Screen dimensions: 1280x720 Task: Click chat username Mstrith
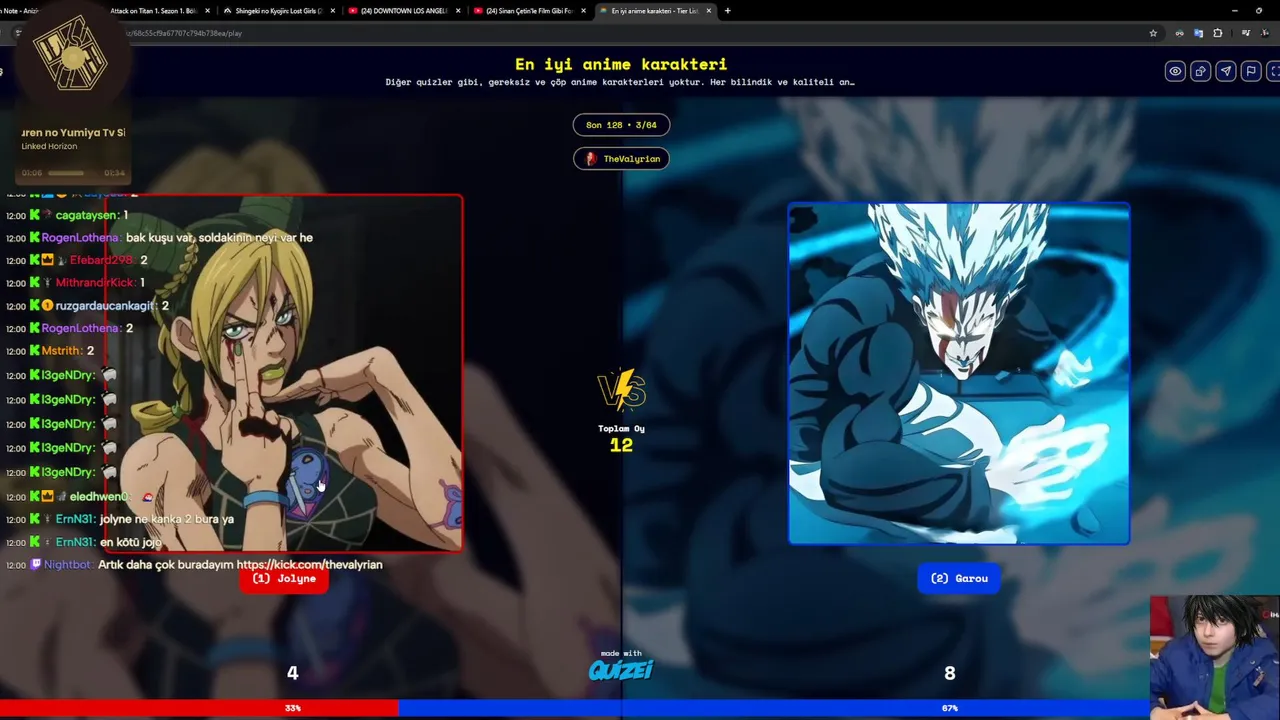tap(62, 351)
